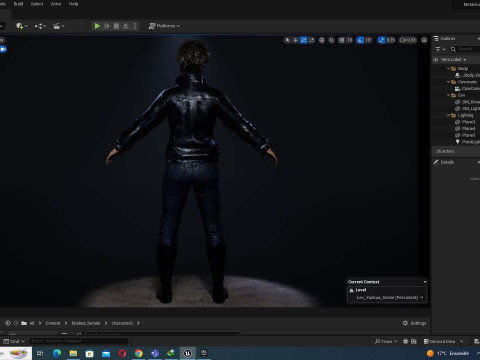Image resolution: width=480 pixels, height=360 pixels.
Task: Open the Cmd console type dropdown
Action: [14, 341]
